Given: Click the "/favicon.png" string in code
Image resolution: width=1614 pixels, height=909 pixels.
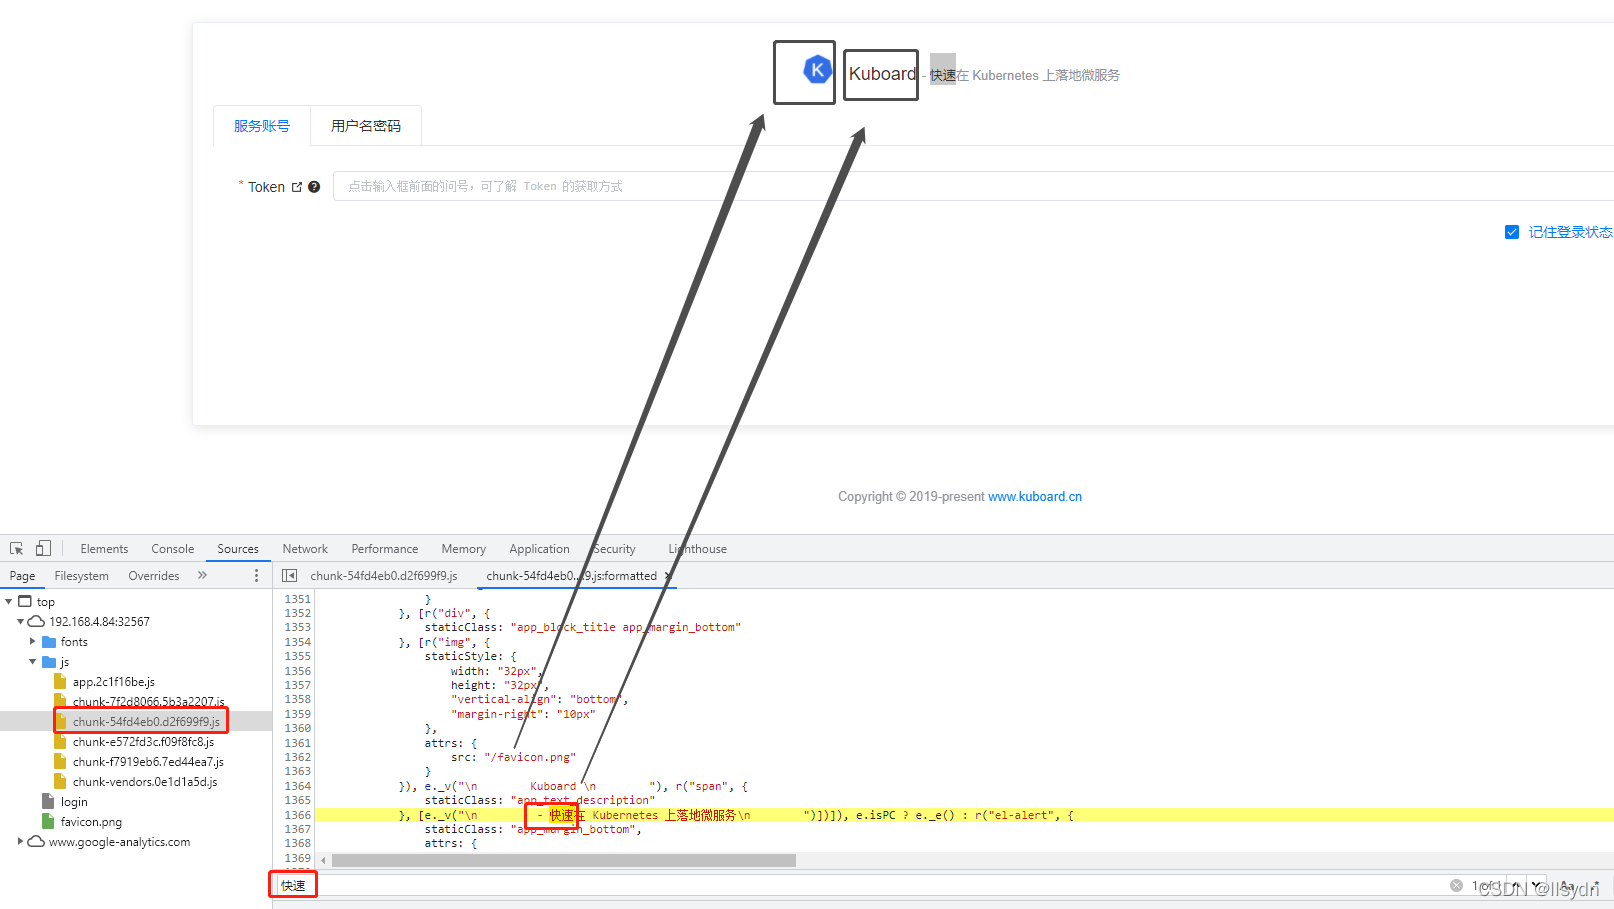Looking at the screenshot, I should point(530,757).
